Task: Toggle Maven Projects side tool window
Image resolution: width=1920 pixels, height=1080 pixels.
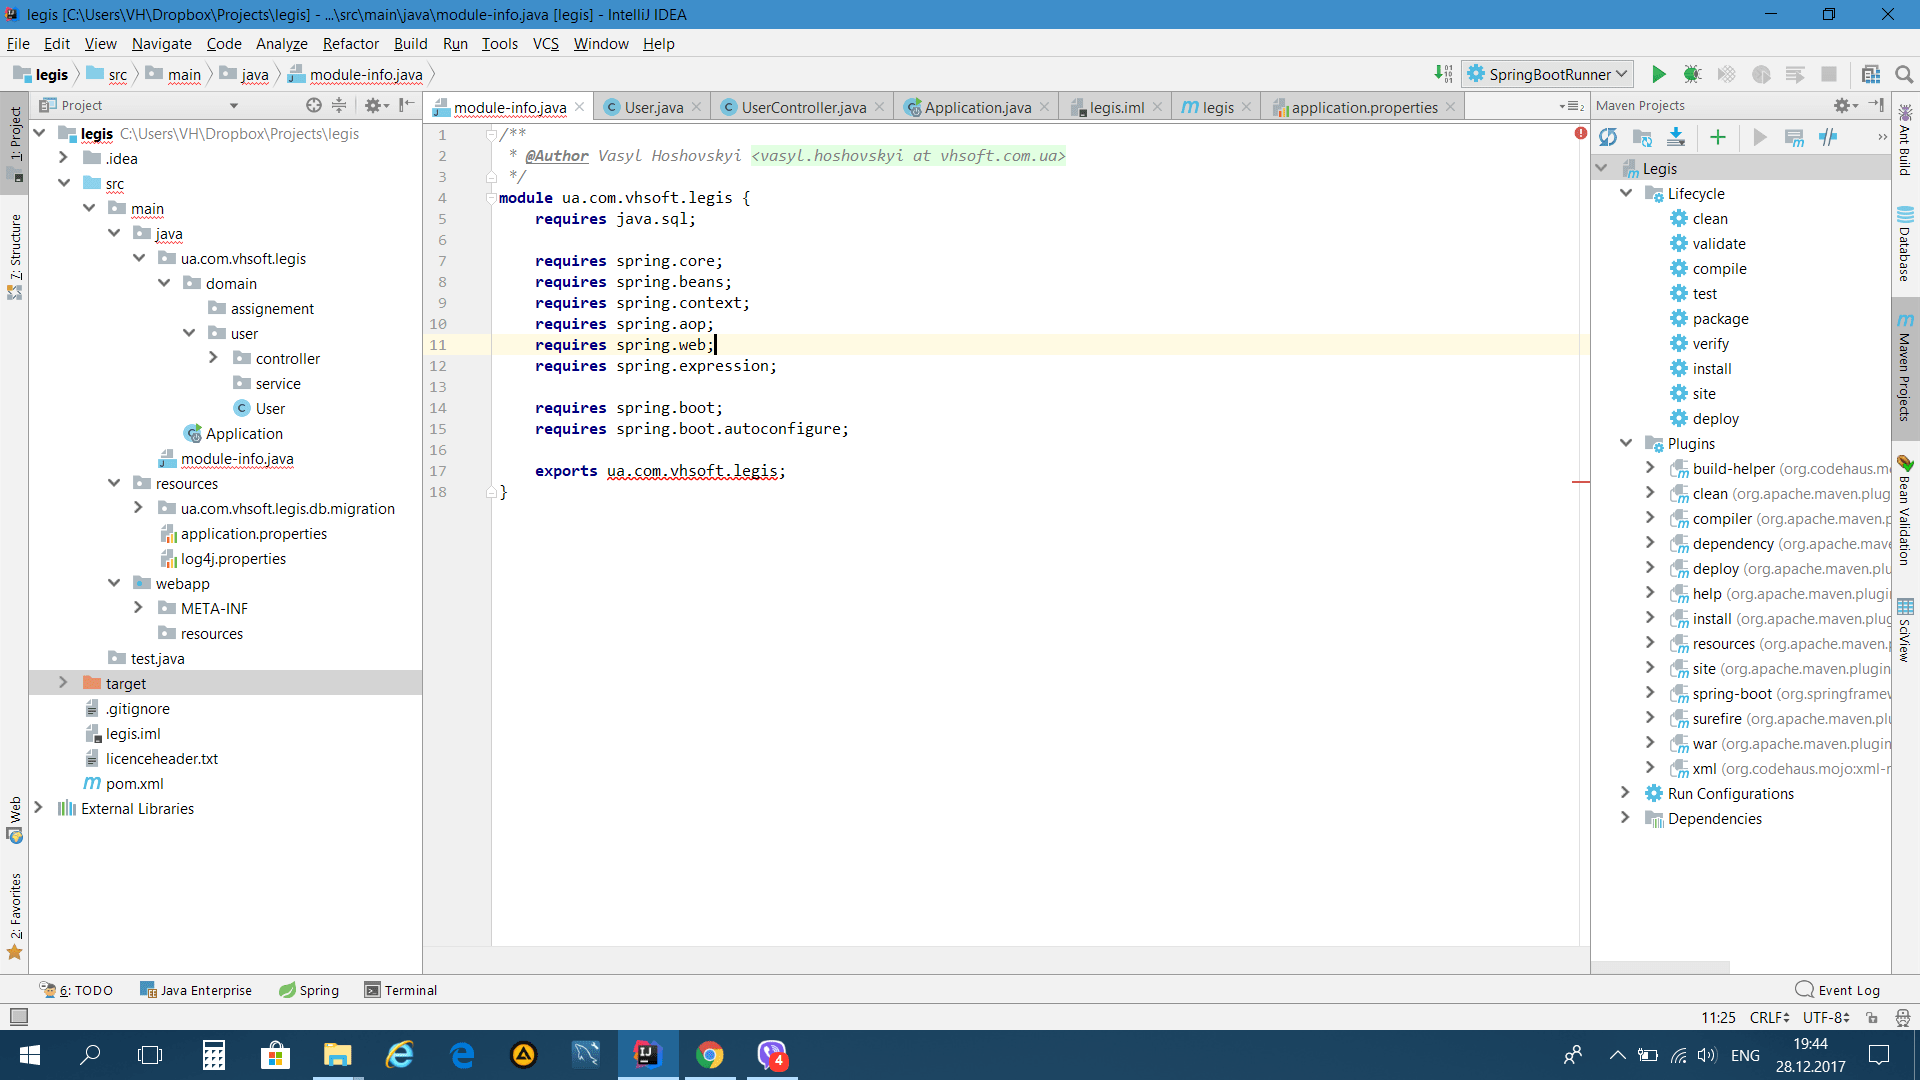Action: (x=1905, y=370)
